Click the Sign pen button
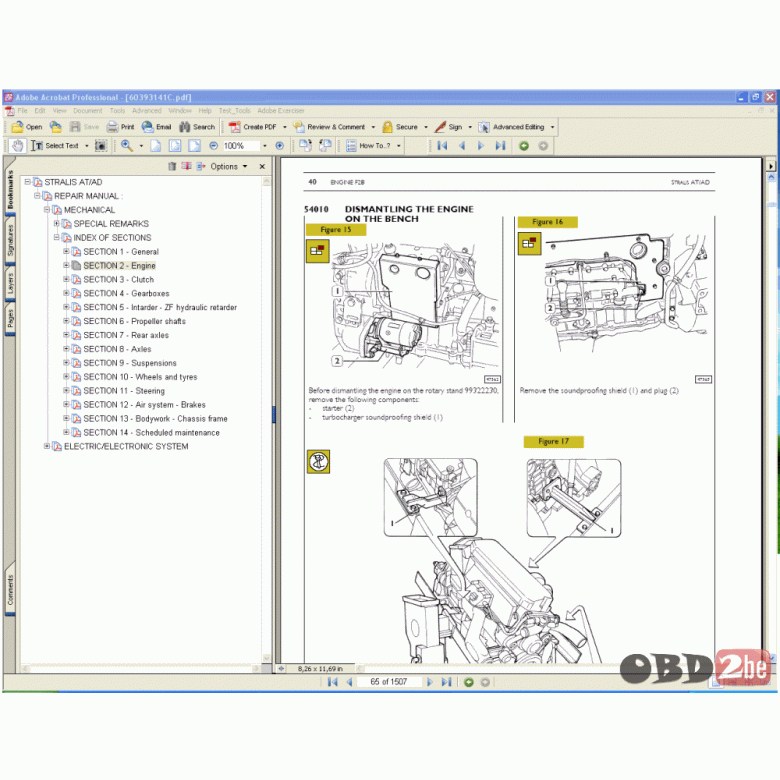 448,127
